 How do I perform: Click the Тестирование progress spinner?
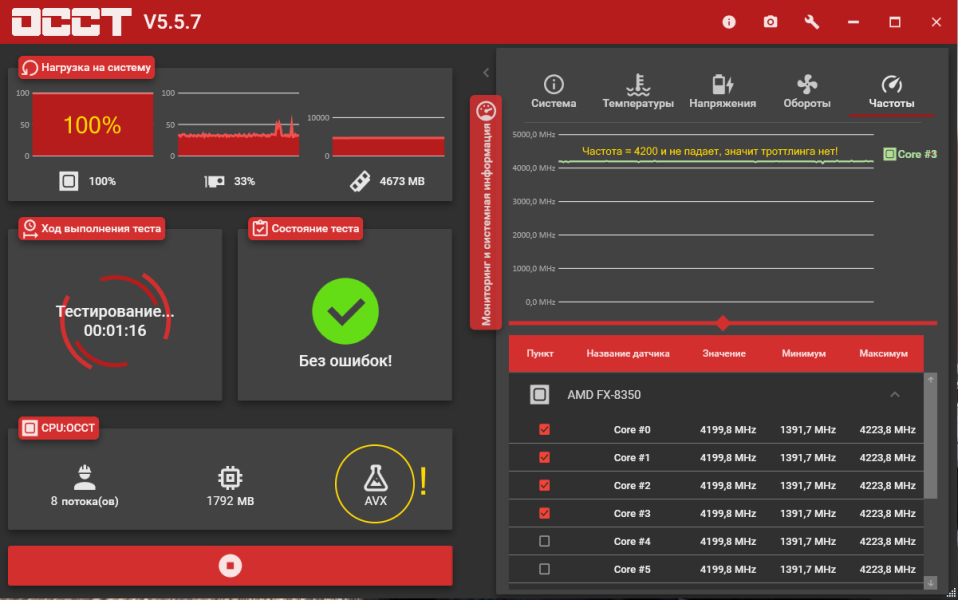pos(115,321)
